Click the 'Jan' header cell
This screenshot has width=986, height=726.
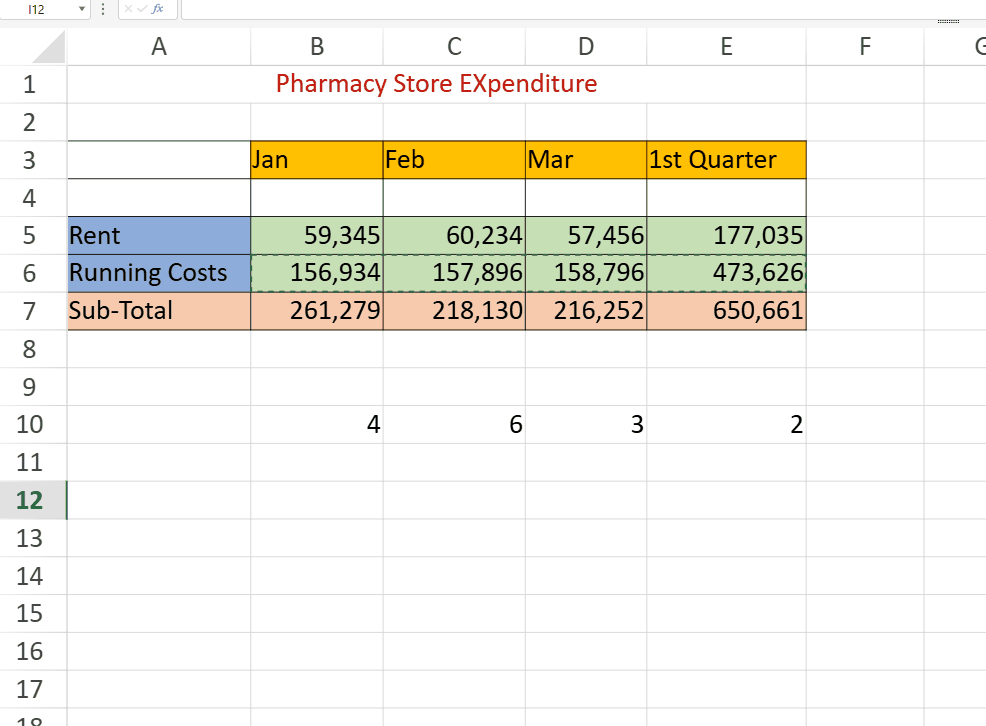(x=317, y=160)
